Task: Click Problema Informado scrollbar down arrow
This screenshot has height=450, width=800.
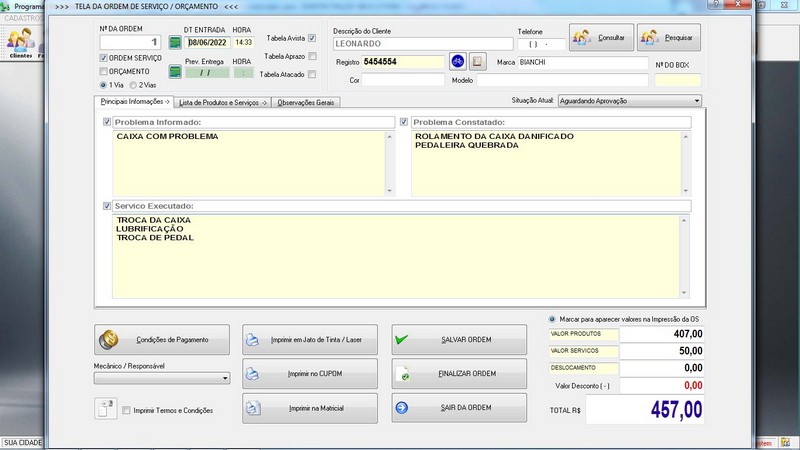Action: [x=390, y=191]
